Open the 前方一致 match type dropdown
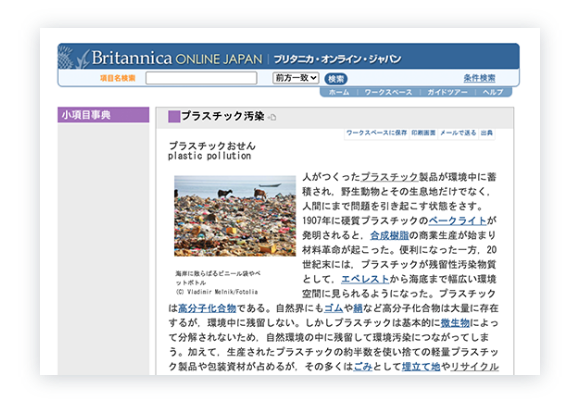Image resolution: width=580 pixels, height=408 pixels. tap(296, 78)
